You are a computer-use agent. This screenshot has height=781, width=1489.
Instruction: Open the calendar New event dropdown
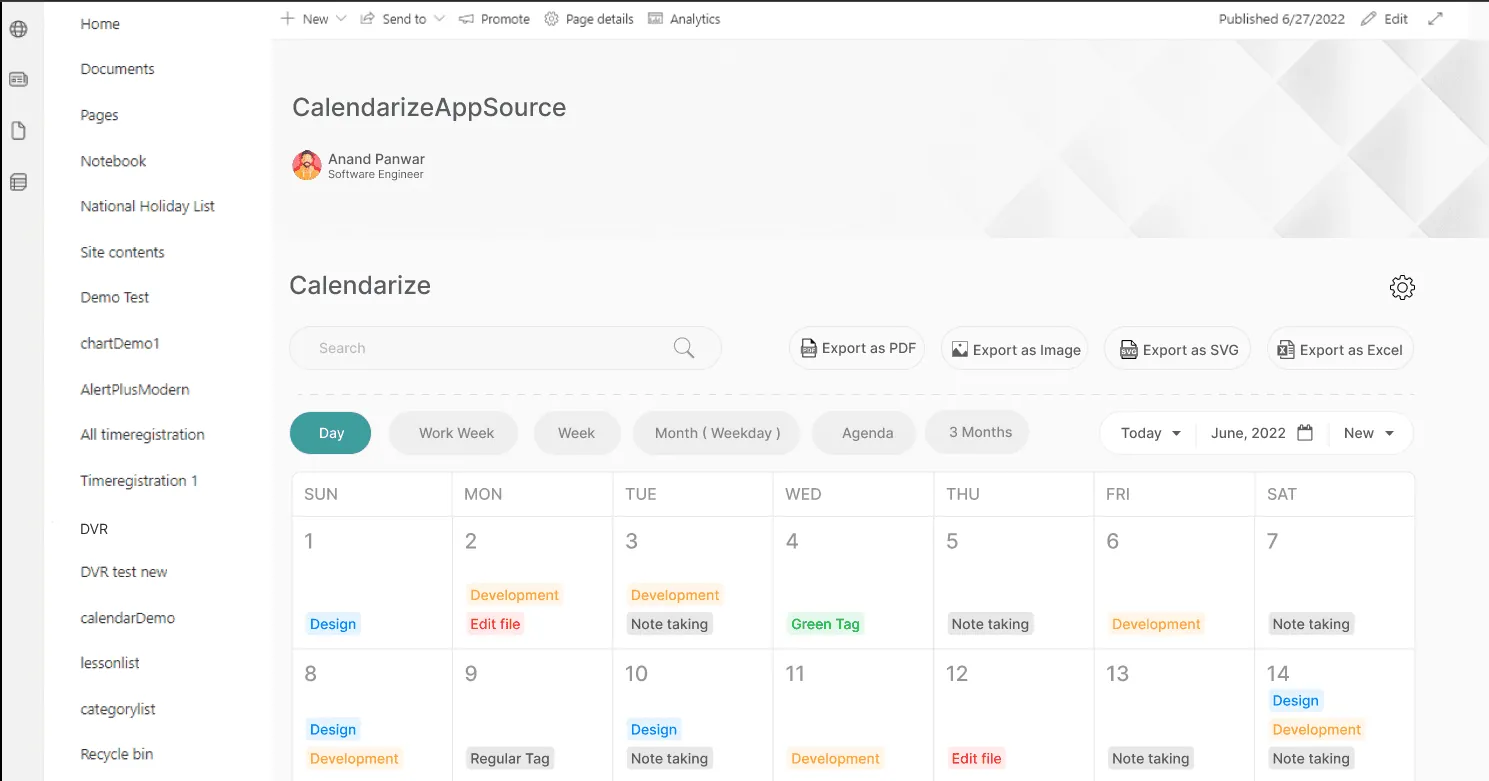click(x=1369, y=433)
